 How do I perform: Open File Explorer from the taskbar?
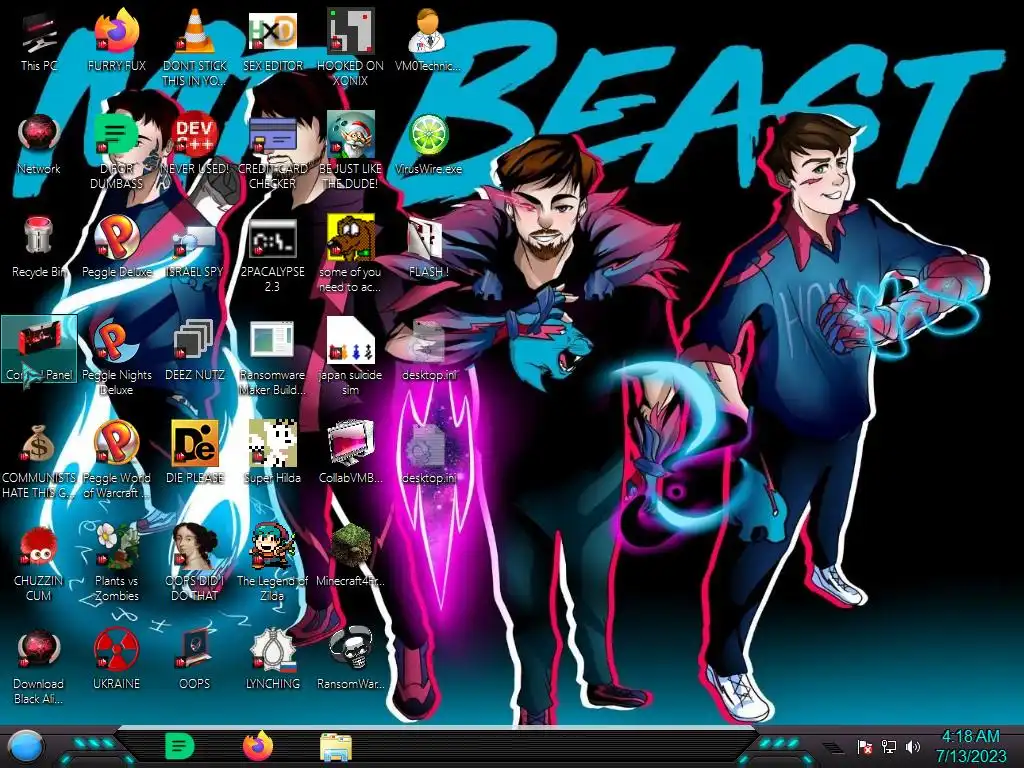click(336, 747)
